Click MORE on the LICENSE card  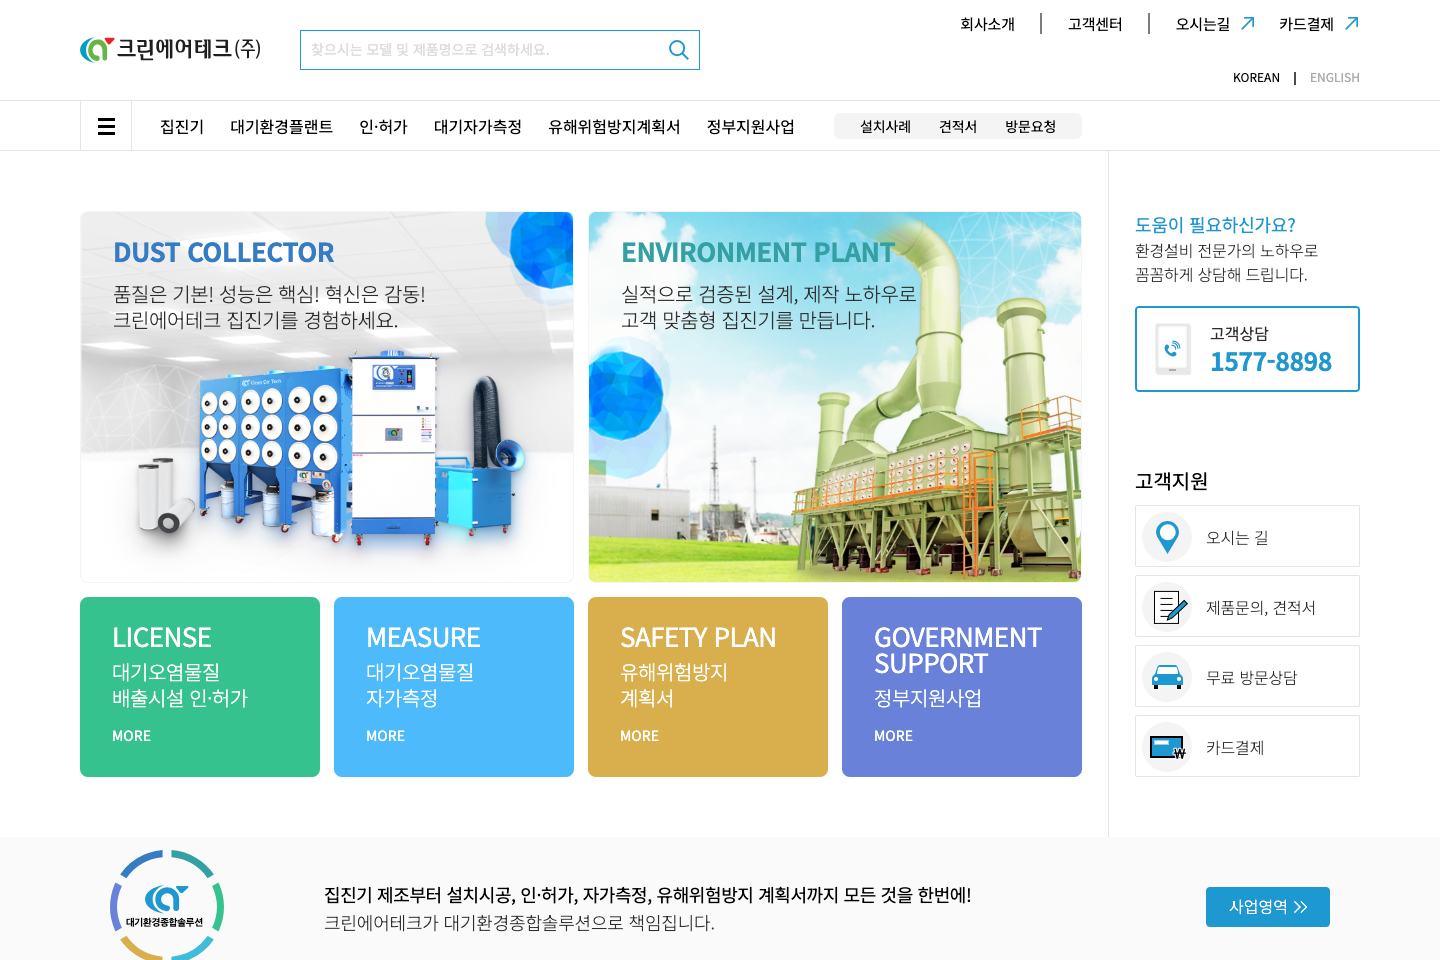[131, 736]
